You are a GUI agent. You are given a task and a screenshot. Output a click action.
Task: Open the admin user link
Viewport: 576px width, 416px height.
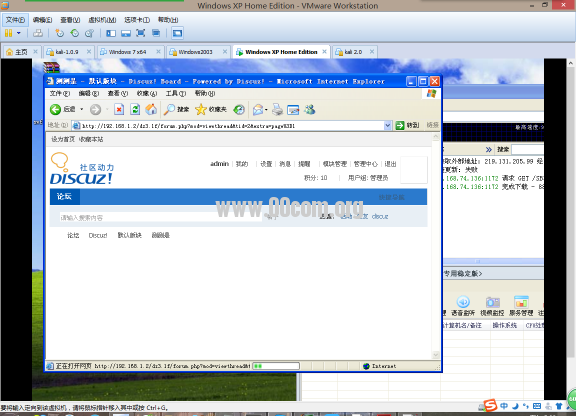[219, 164]
